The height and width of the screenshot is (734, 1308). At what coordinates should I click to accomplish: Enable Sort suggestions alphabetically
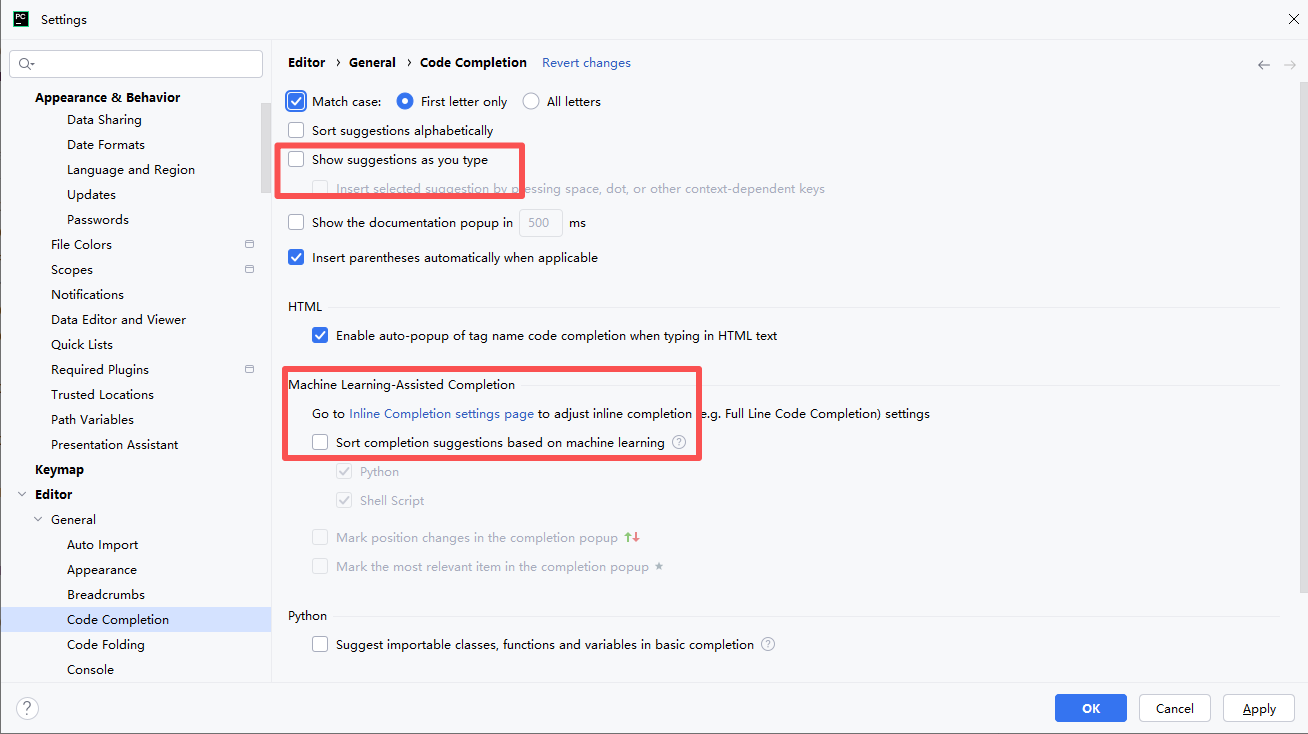pyautogui.click(x=296, y=130)
